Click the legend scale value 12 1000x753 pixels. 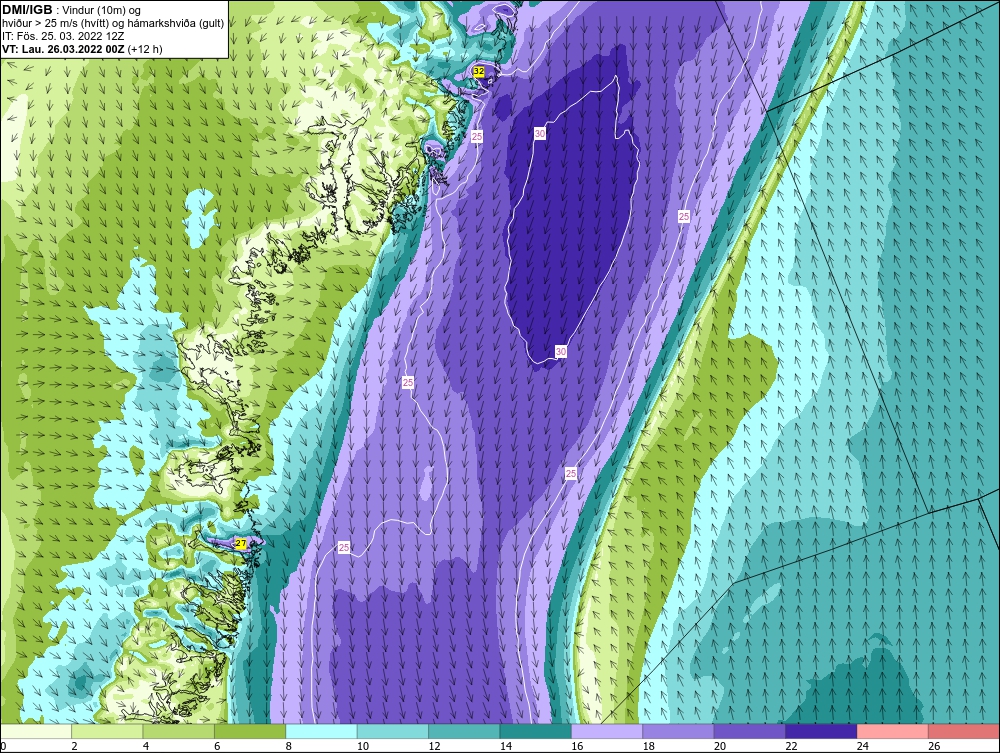pyautogui.click(x=434, y=746)
